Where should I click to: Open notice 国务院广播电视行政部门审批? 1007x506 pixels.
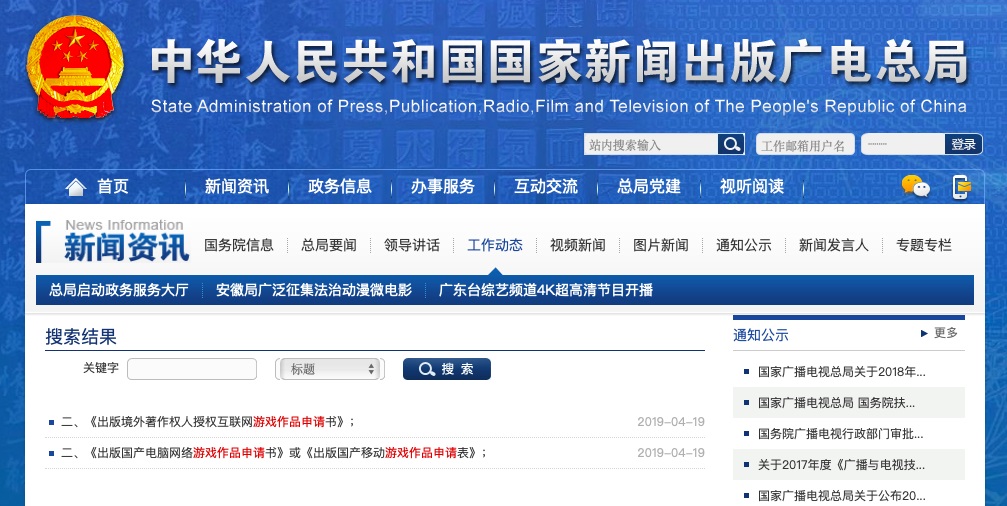tap(840, 434)
